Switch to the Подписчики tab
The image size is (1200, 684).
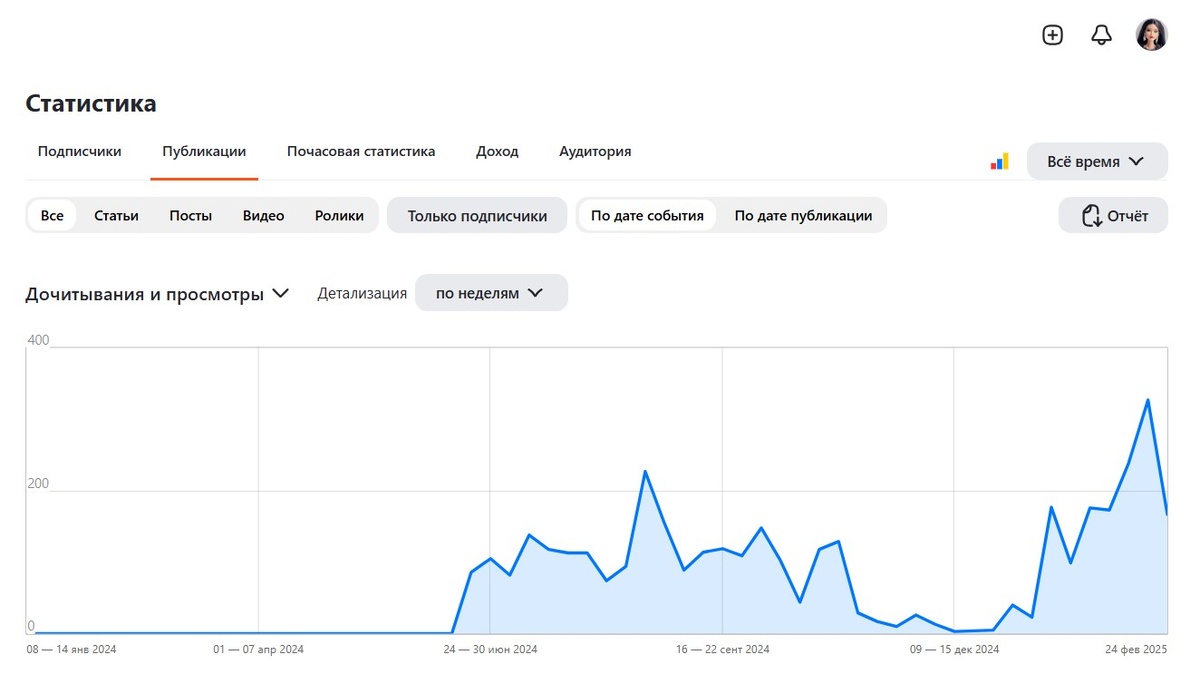[79, 152]
